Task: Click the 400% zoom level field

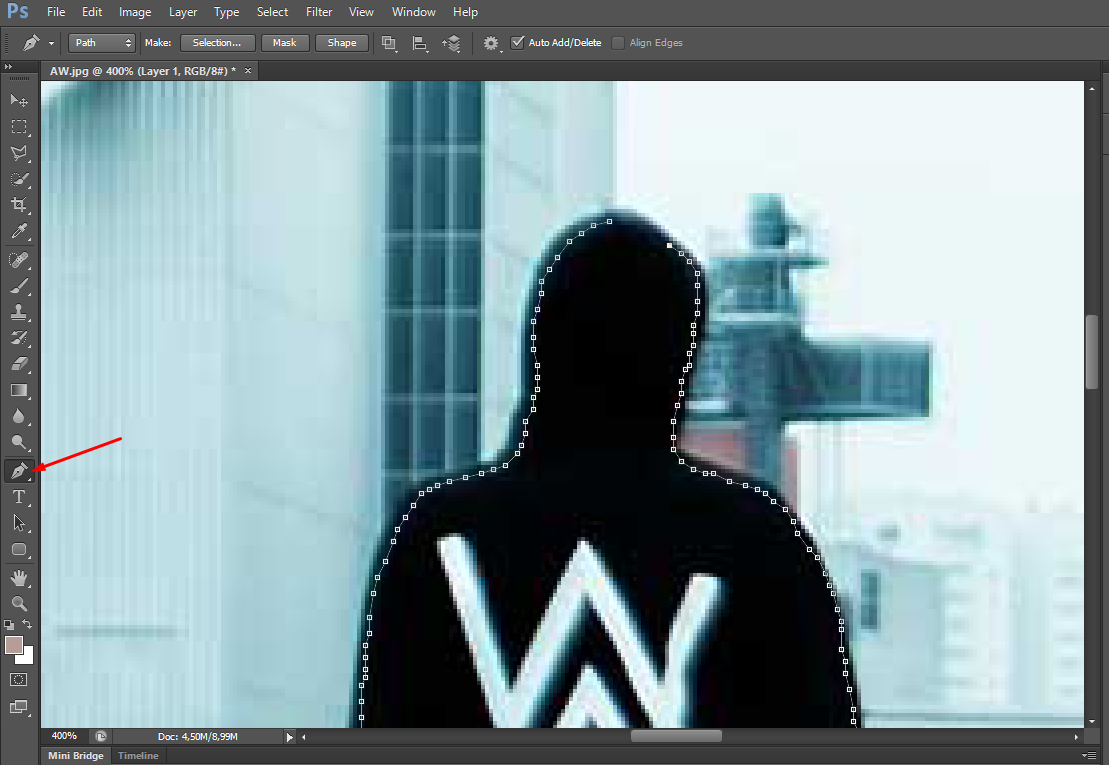Action: pyautogui.click(x=64, y=736)
